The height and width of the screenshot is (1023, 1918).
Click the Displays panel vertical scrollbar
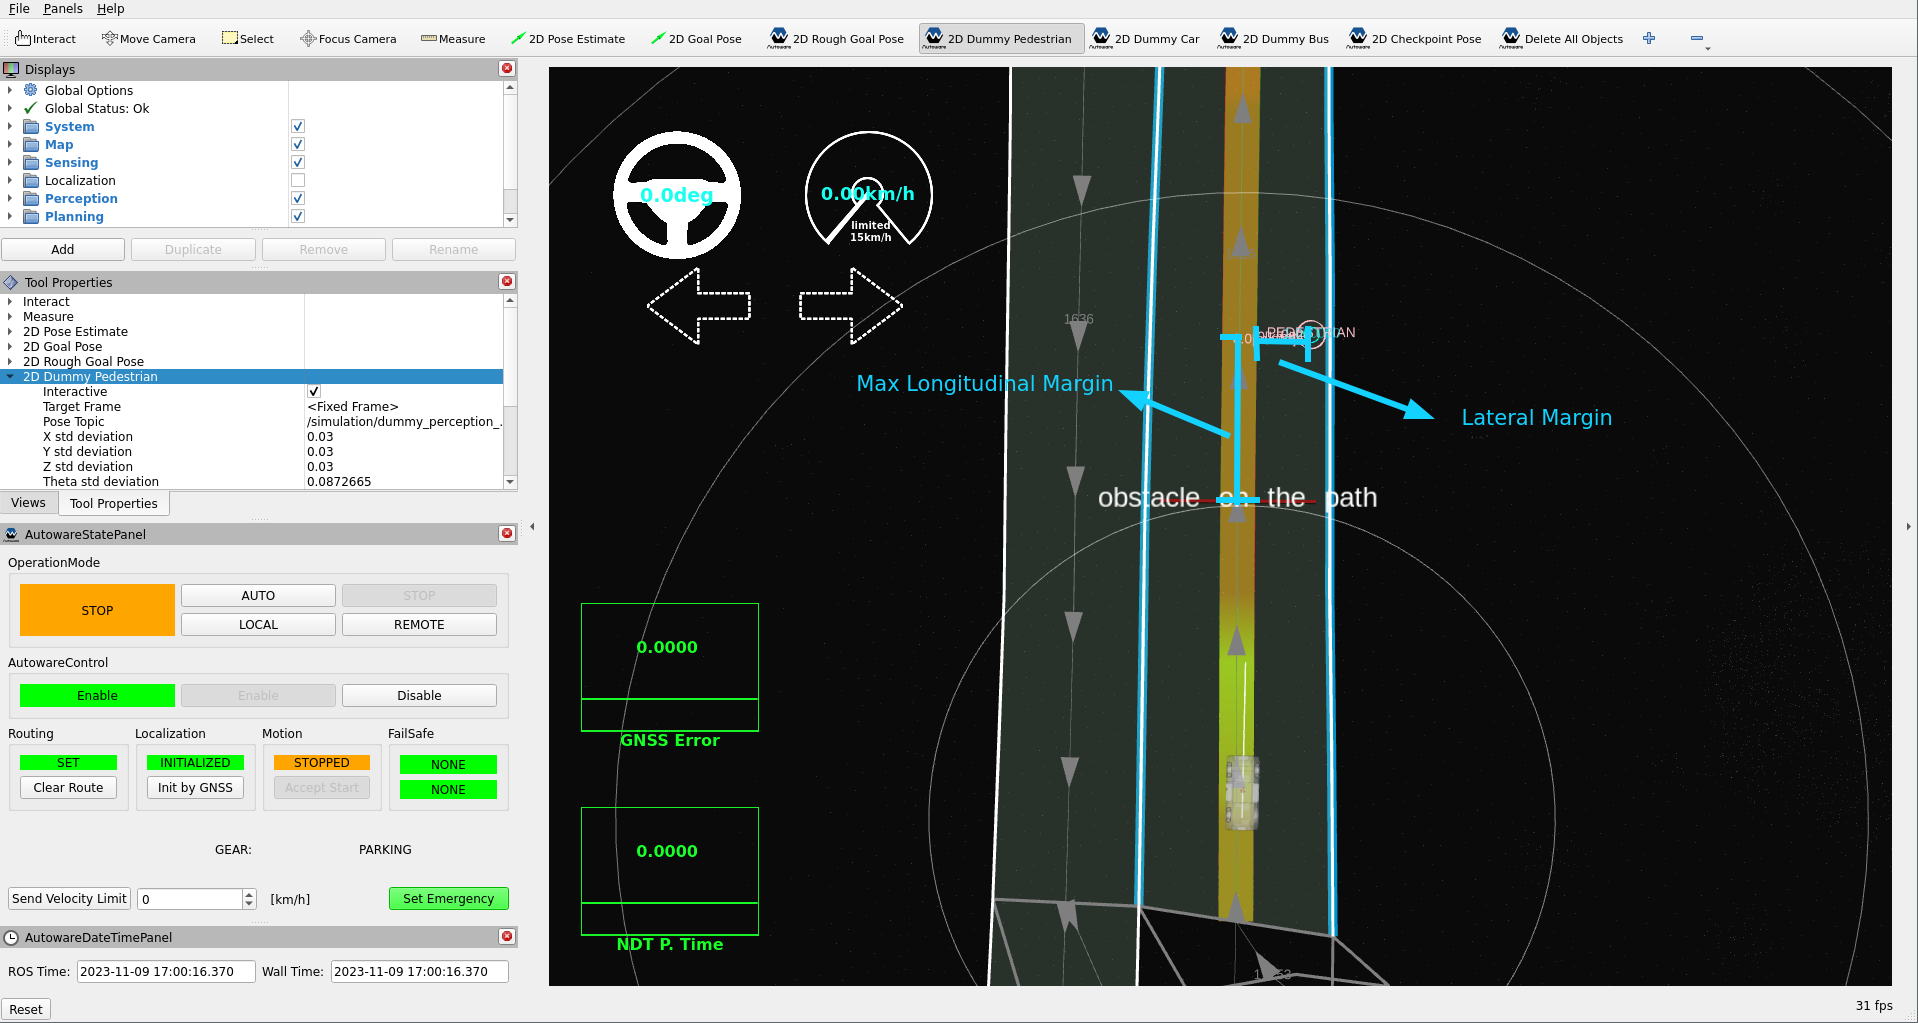510,150
